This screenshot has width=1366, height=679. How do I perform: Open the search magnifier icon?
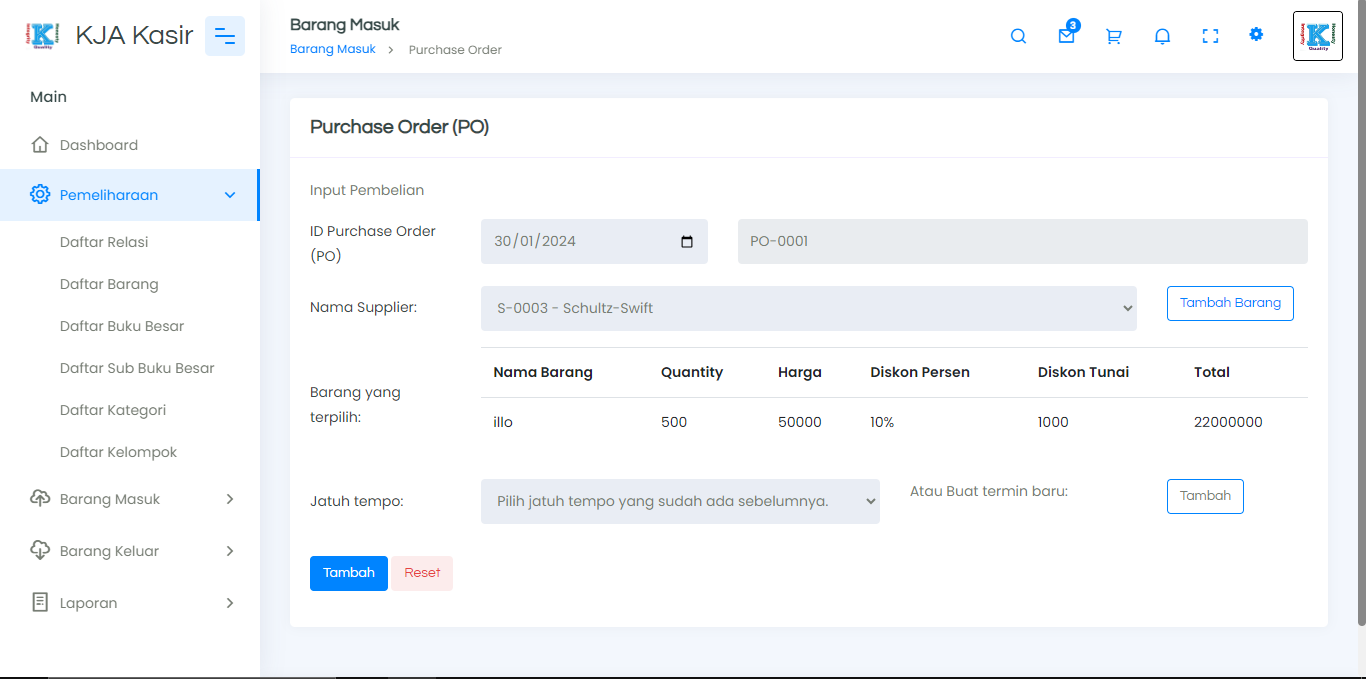1018,36
